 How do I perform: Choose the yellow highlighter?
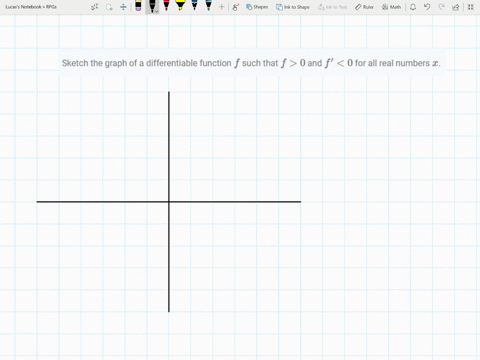pos(180,5)
